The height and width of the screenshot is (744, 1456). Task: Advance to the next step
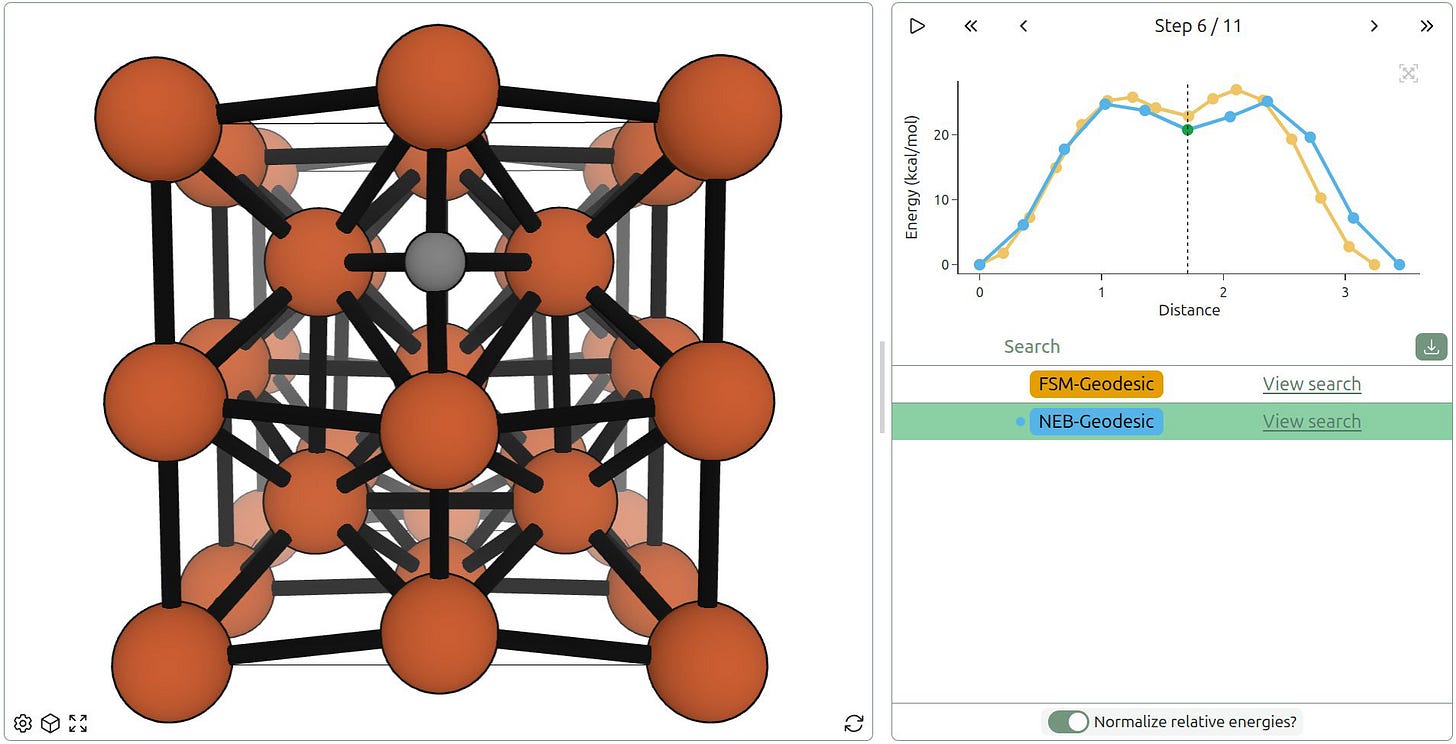(1374, 26)
